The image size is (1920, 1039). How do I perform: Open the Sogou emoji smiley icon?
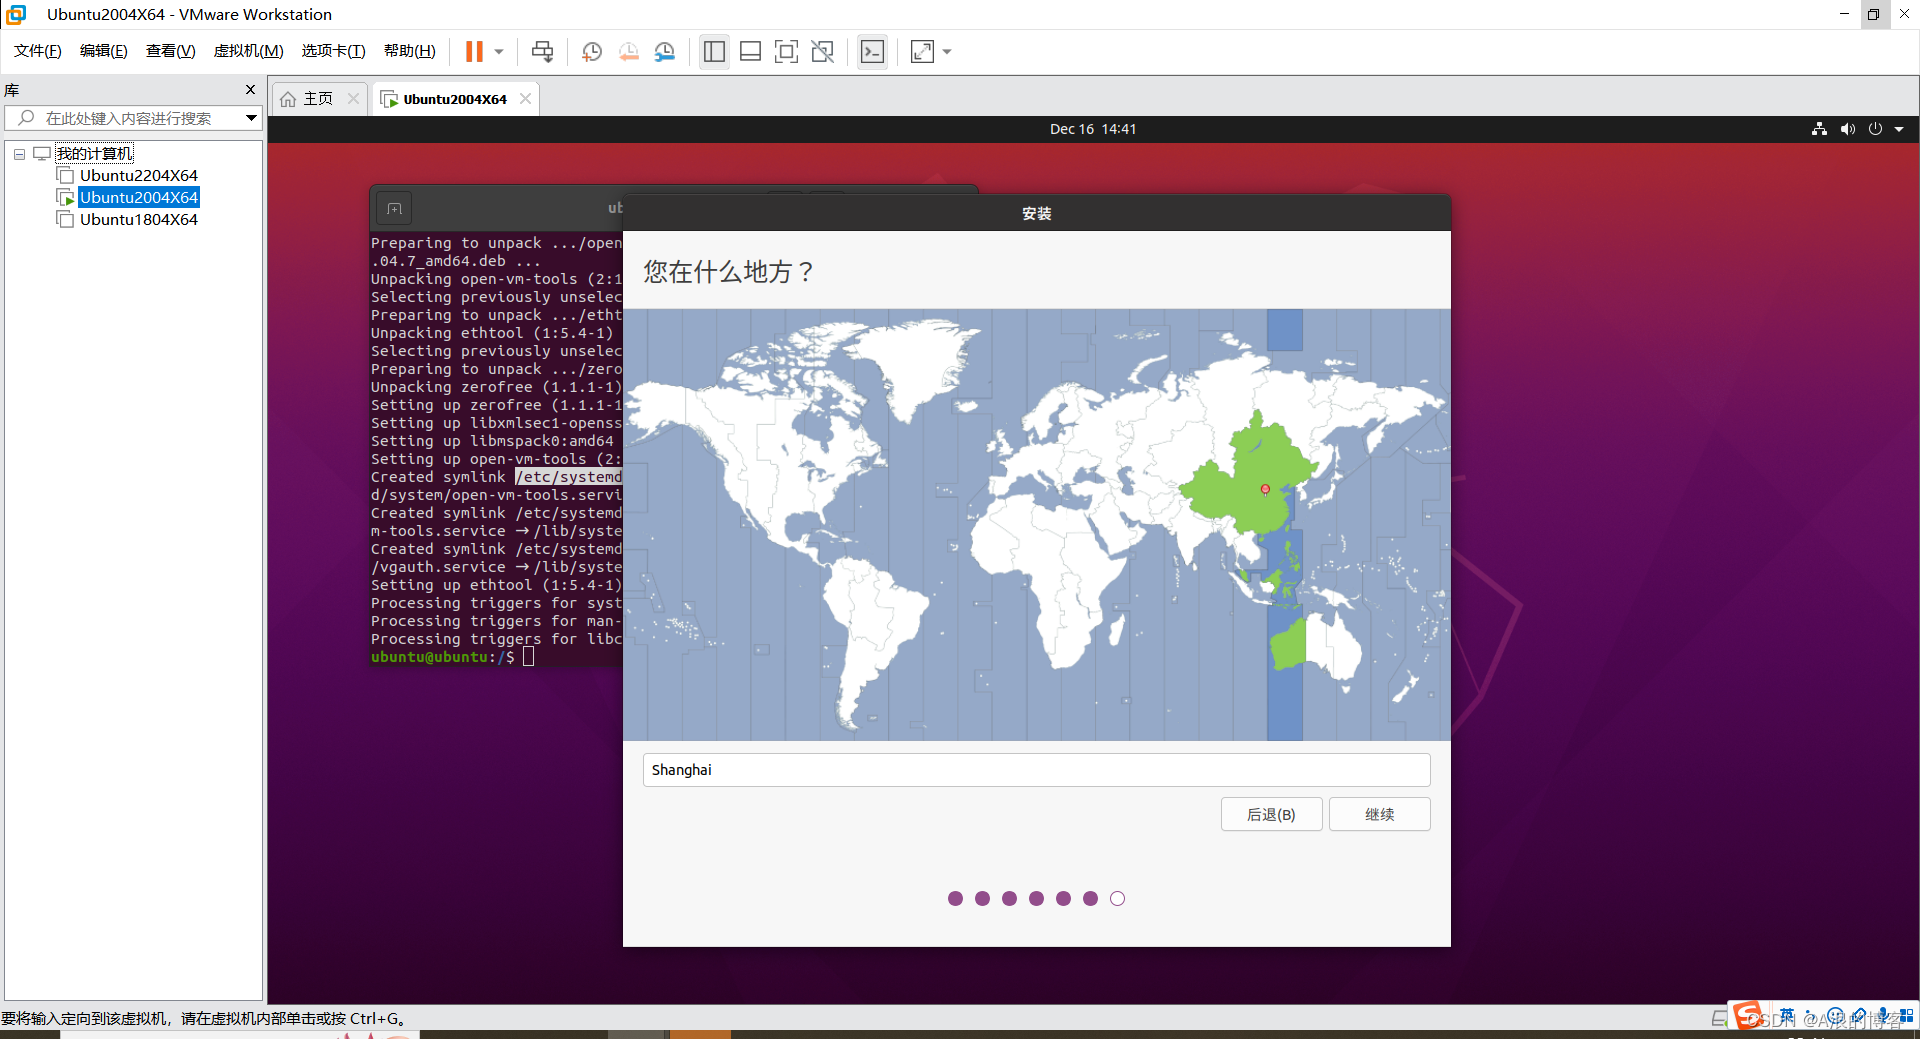(1835, 1016)
